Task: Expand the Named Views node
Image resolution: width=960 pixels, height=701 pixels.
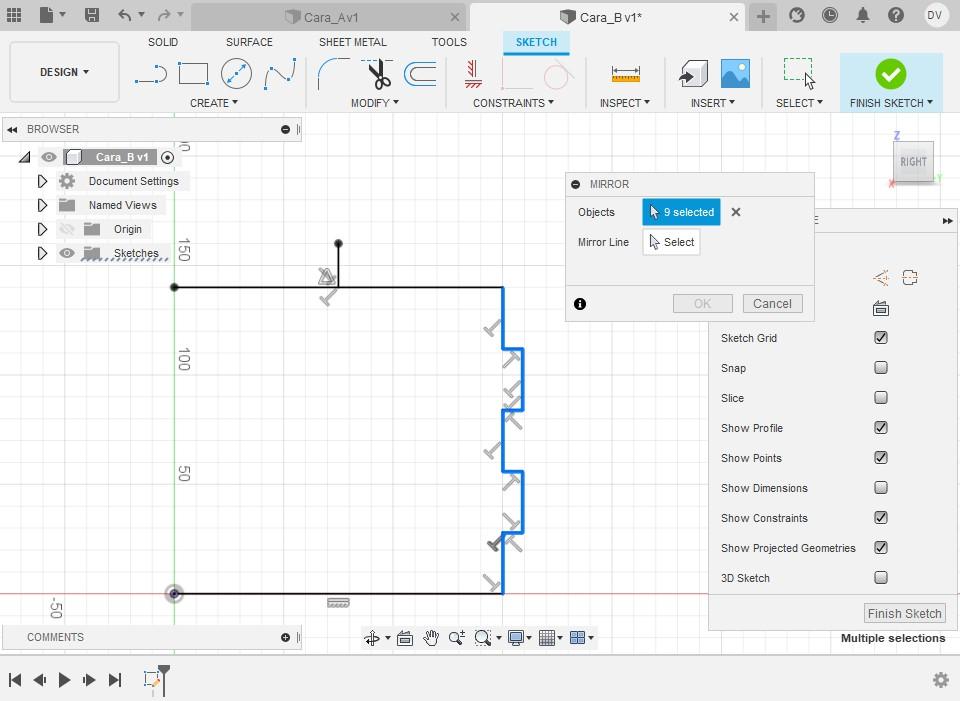Action: click(42, 205)
